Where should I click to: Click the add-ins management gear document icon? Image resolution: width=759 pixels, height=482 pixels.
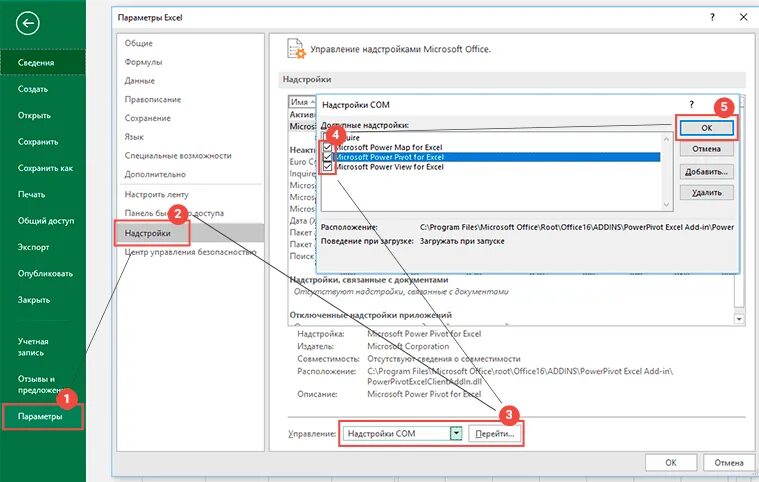(296, 49)
